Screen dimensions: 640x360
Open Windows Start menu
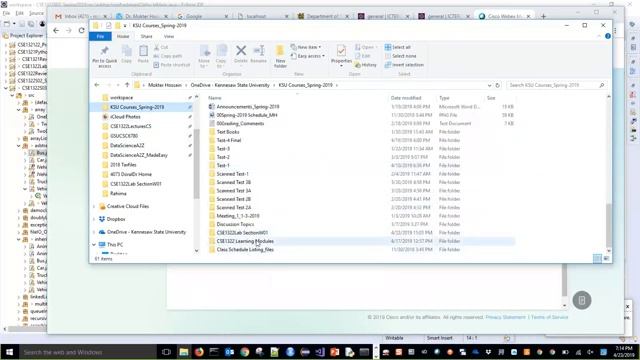pyautogui.click(x=9, y=352)
